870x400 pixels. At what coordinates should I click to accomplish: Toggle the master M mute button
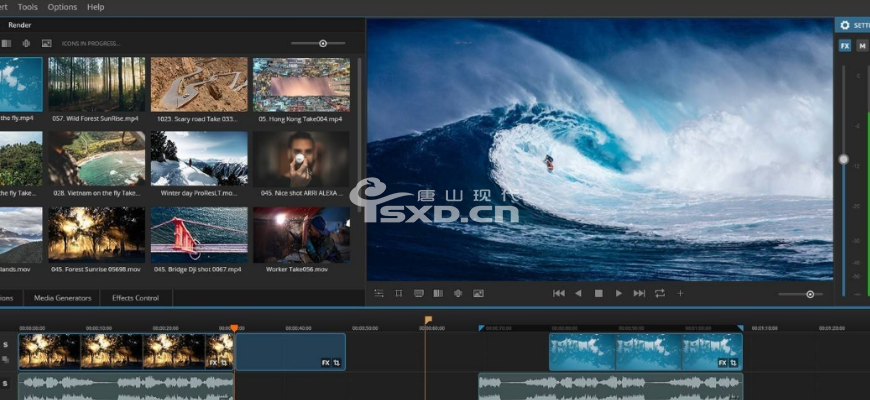(x=862, y=46)
